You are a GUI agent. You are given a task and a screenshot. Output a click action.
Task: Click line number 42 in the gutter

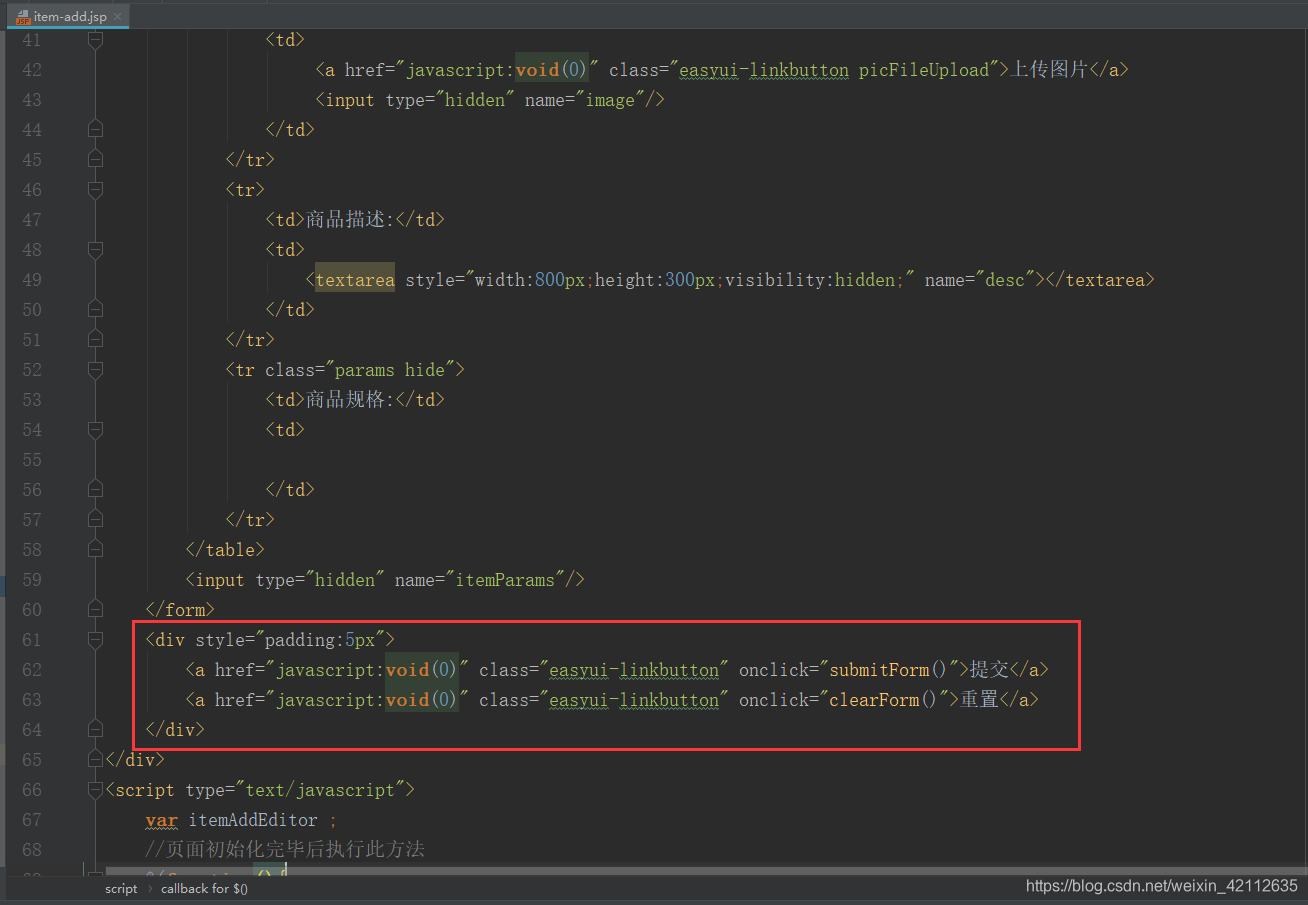click(x=31, y=70)
